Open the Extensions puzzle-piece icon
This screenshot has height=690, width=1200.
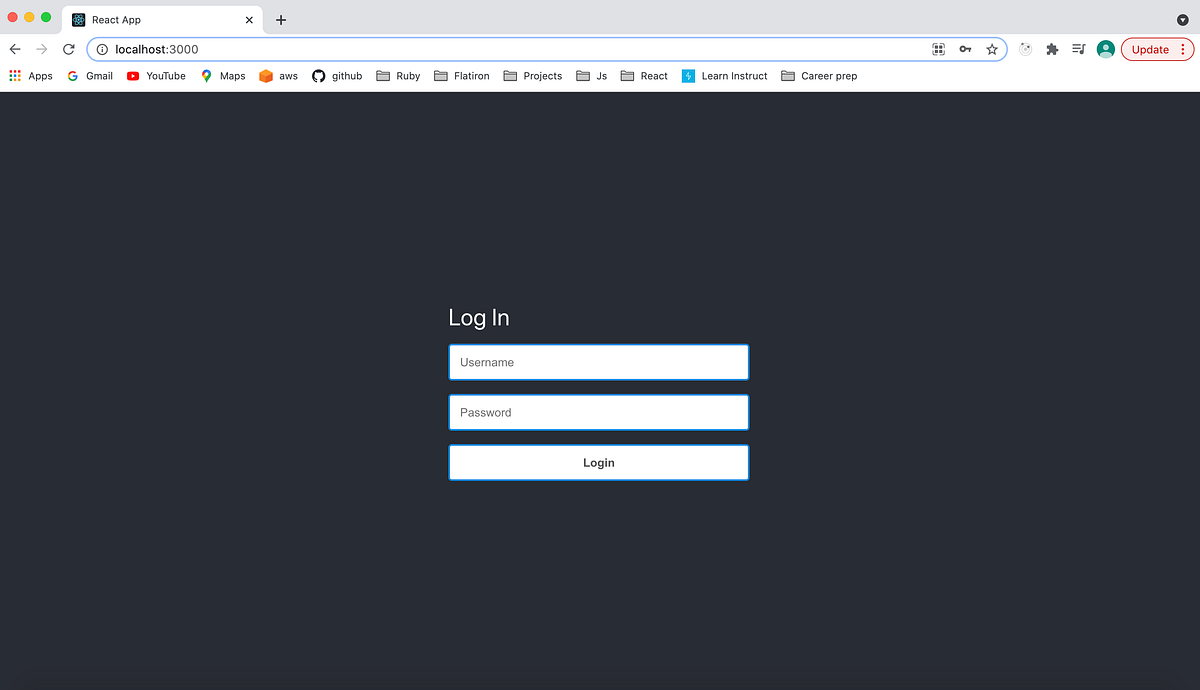point(1051,48)
